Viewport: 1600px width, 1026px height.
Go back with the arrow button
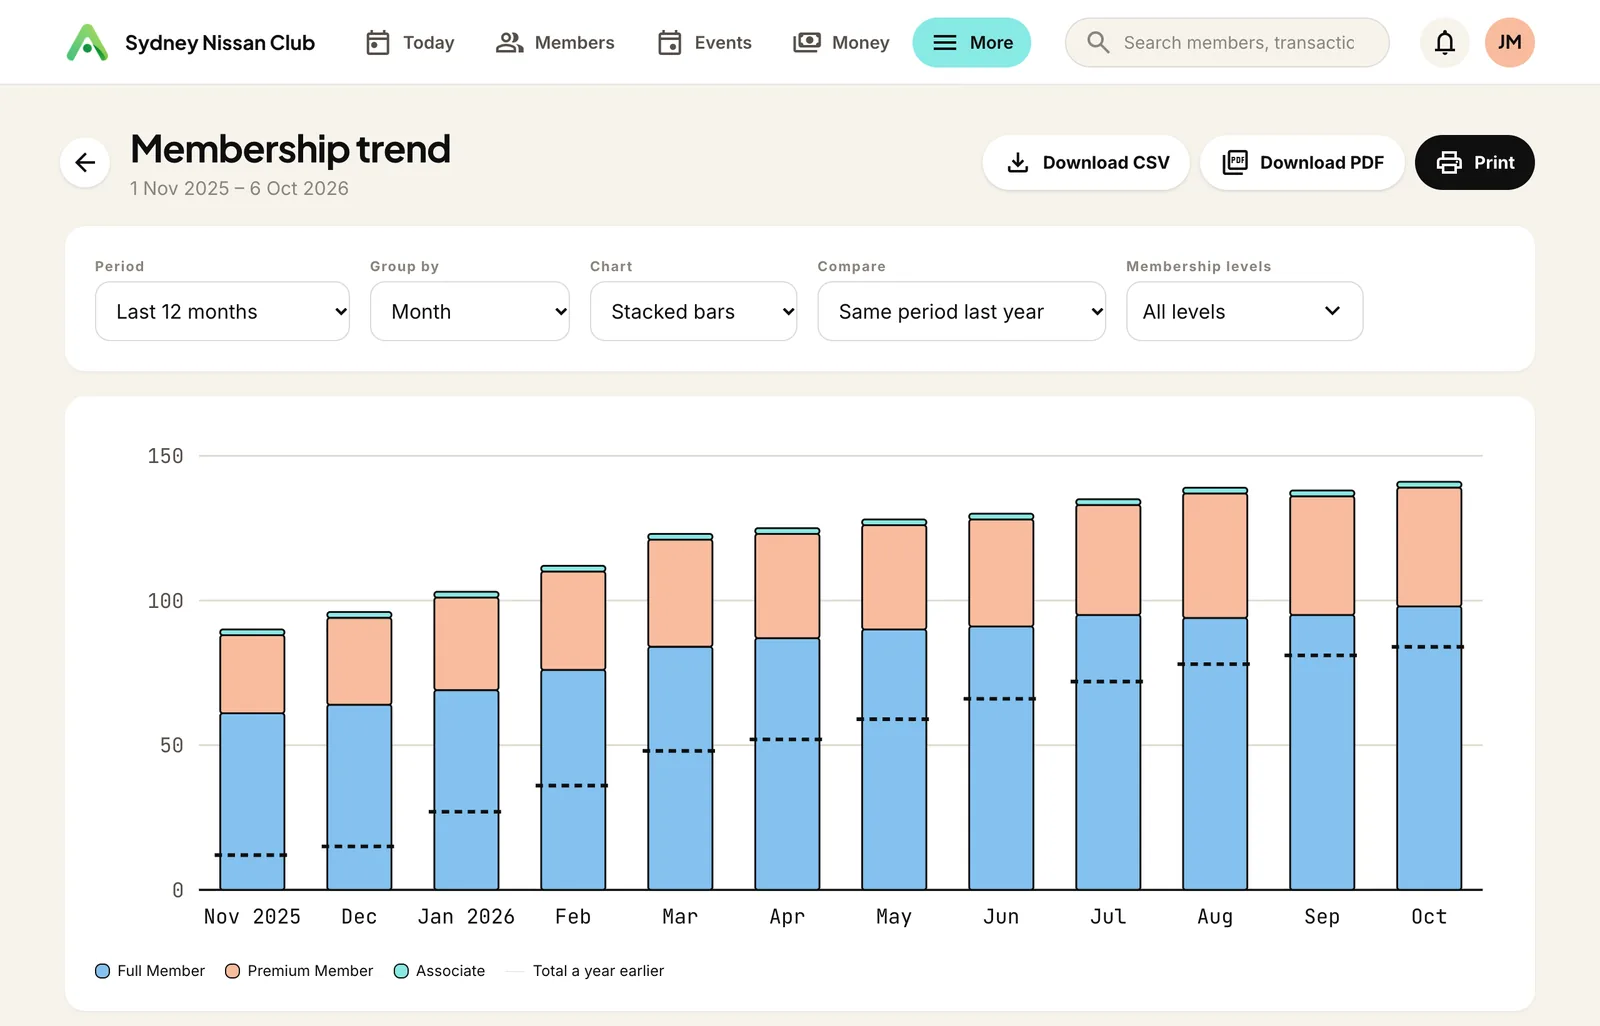tap(85, 162)
